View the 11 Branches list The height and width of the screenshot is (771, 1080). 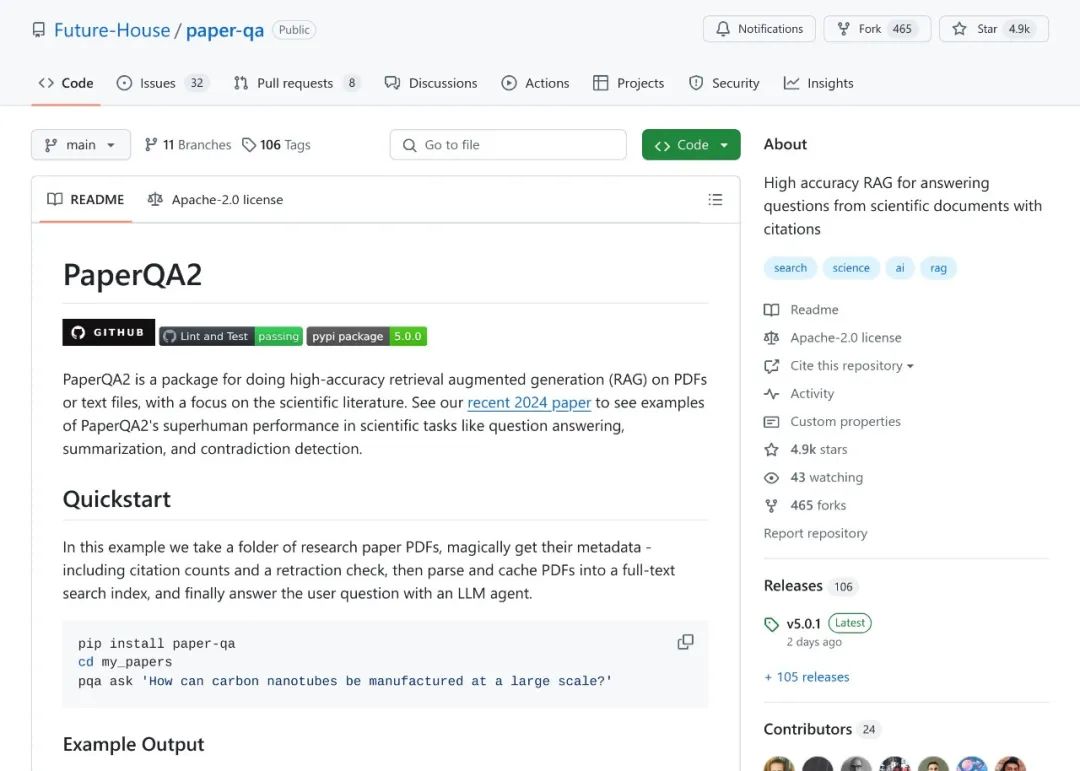(x=187, y=145)
